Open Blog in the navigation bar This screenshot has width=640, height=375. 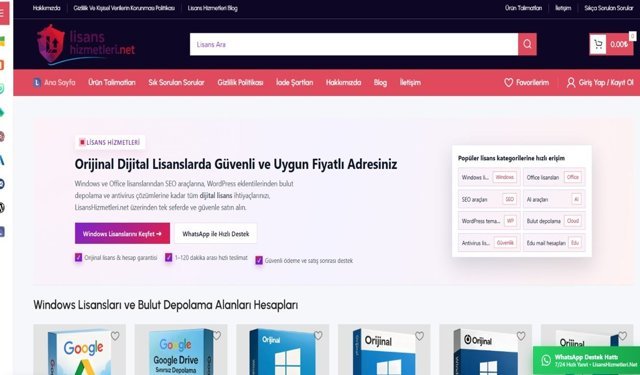pyautogui.click(x=380, y=82)
